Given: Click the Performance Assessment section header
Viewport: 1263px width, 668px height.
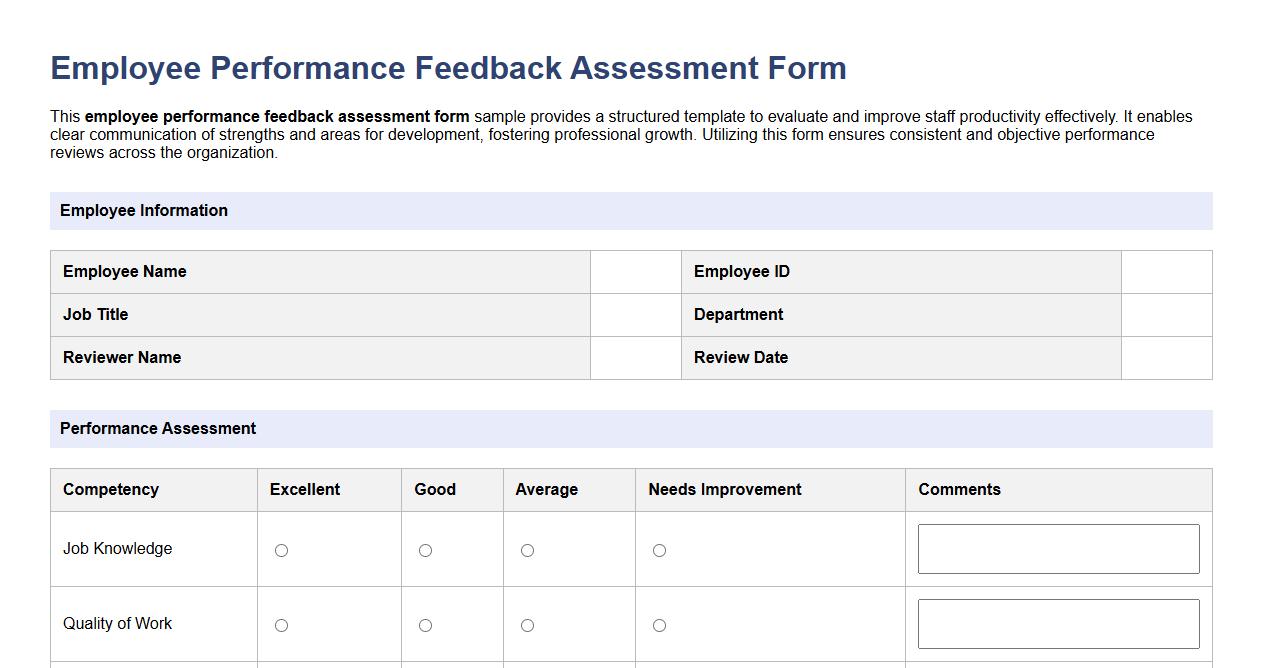Looking at the screenshot, I should point(157,428).
